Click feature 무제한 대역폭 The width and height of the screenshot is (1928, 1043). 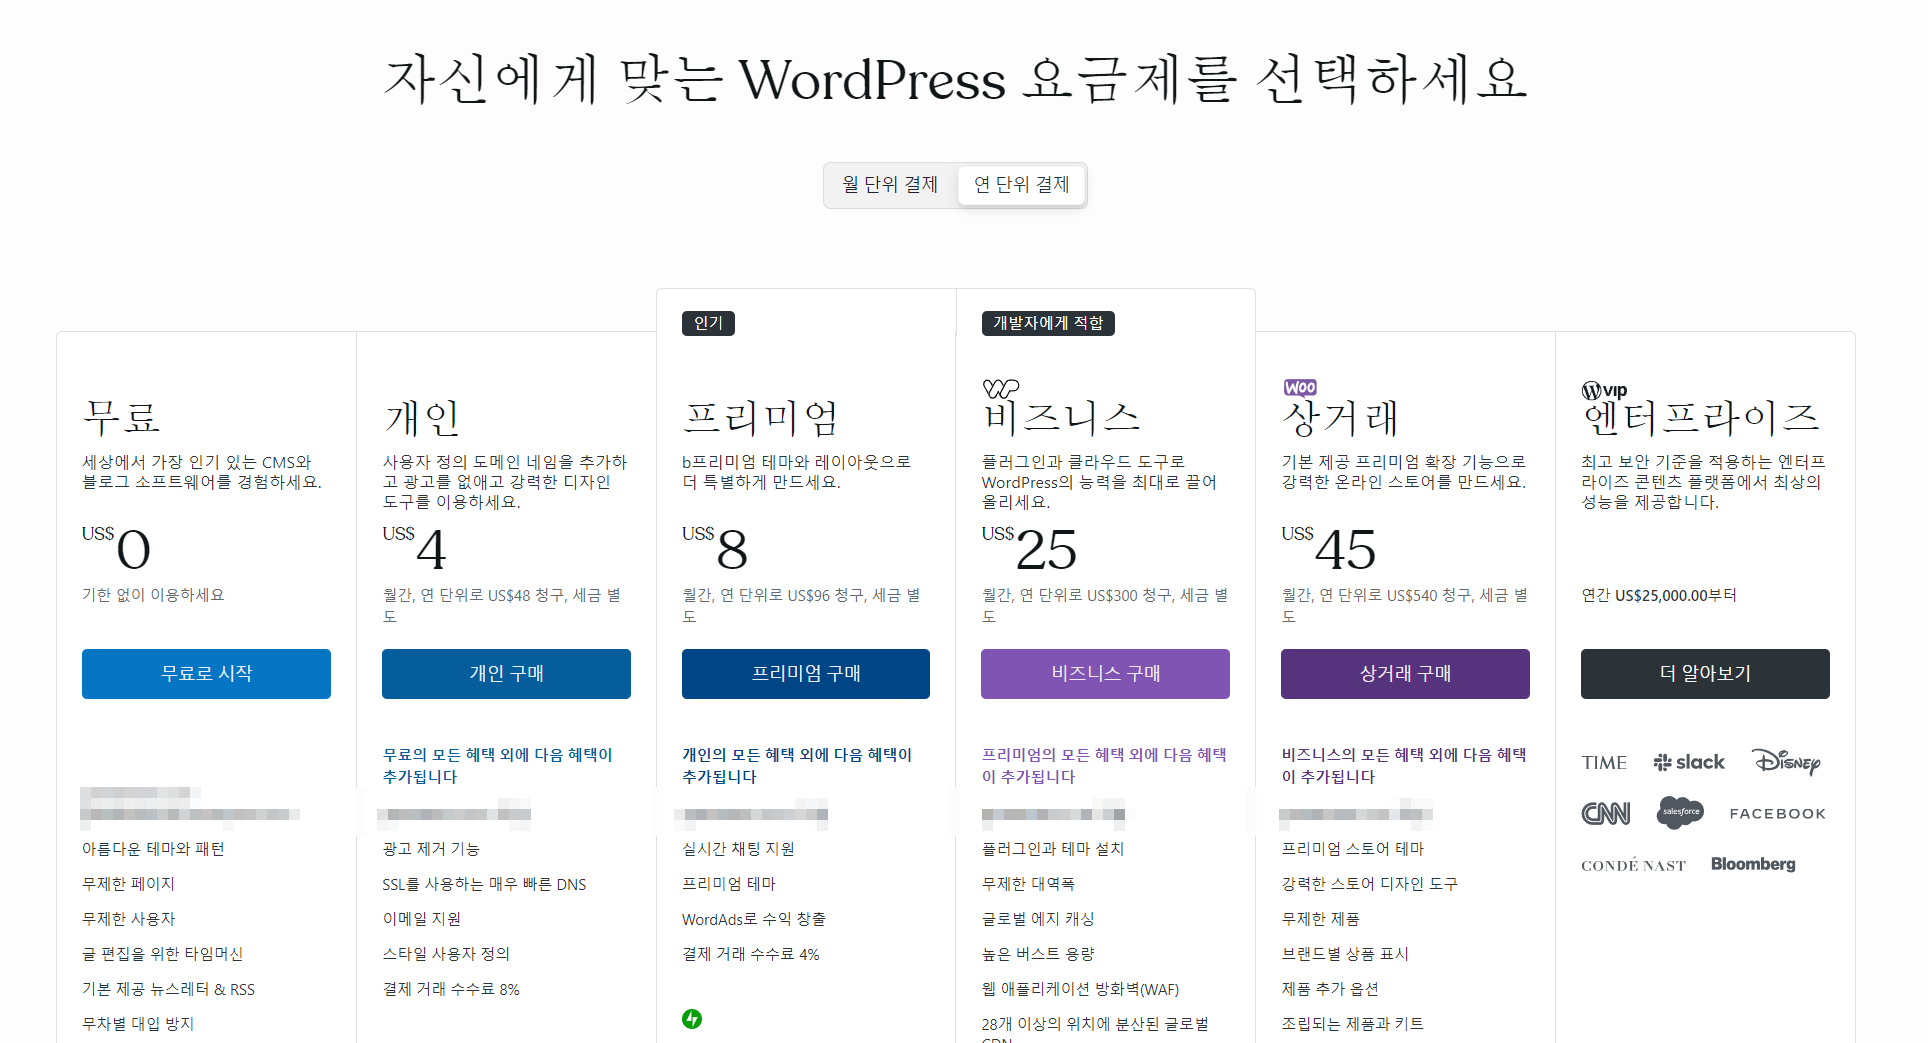click(1028, 884)
